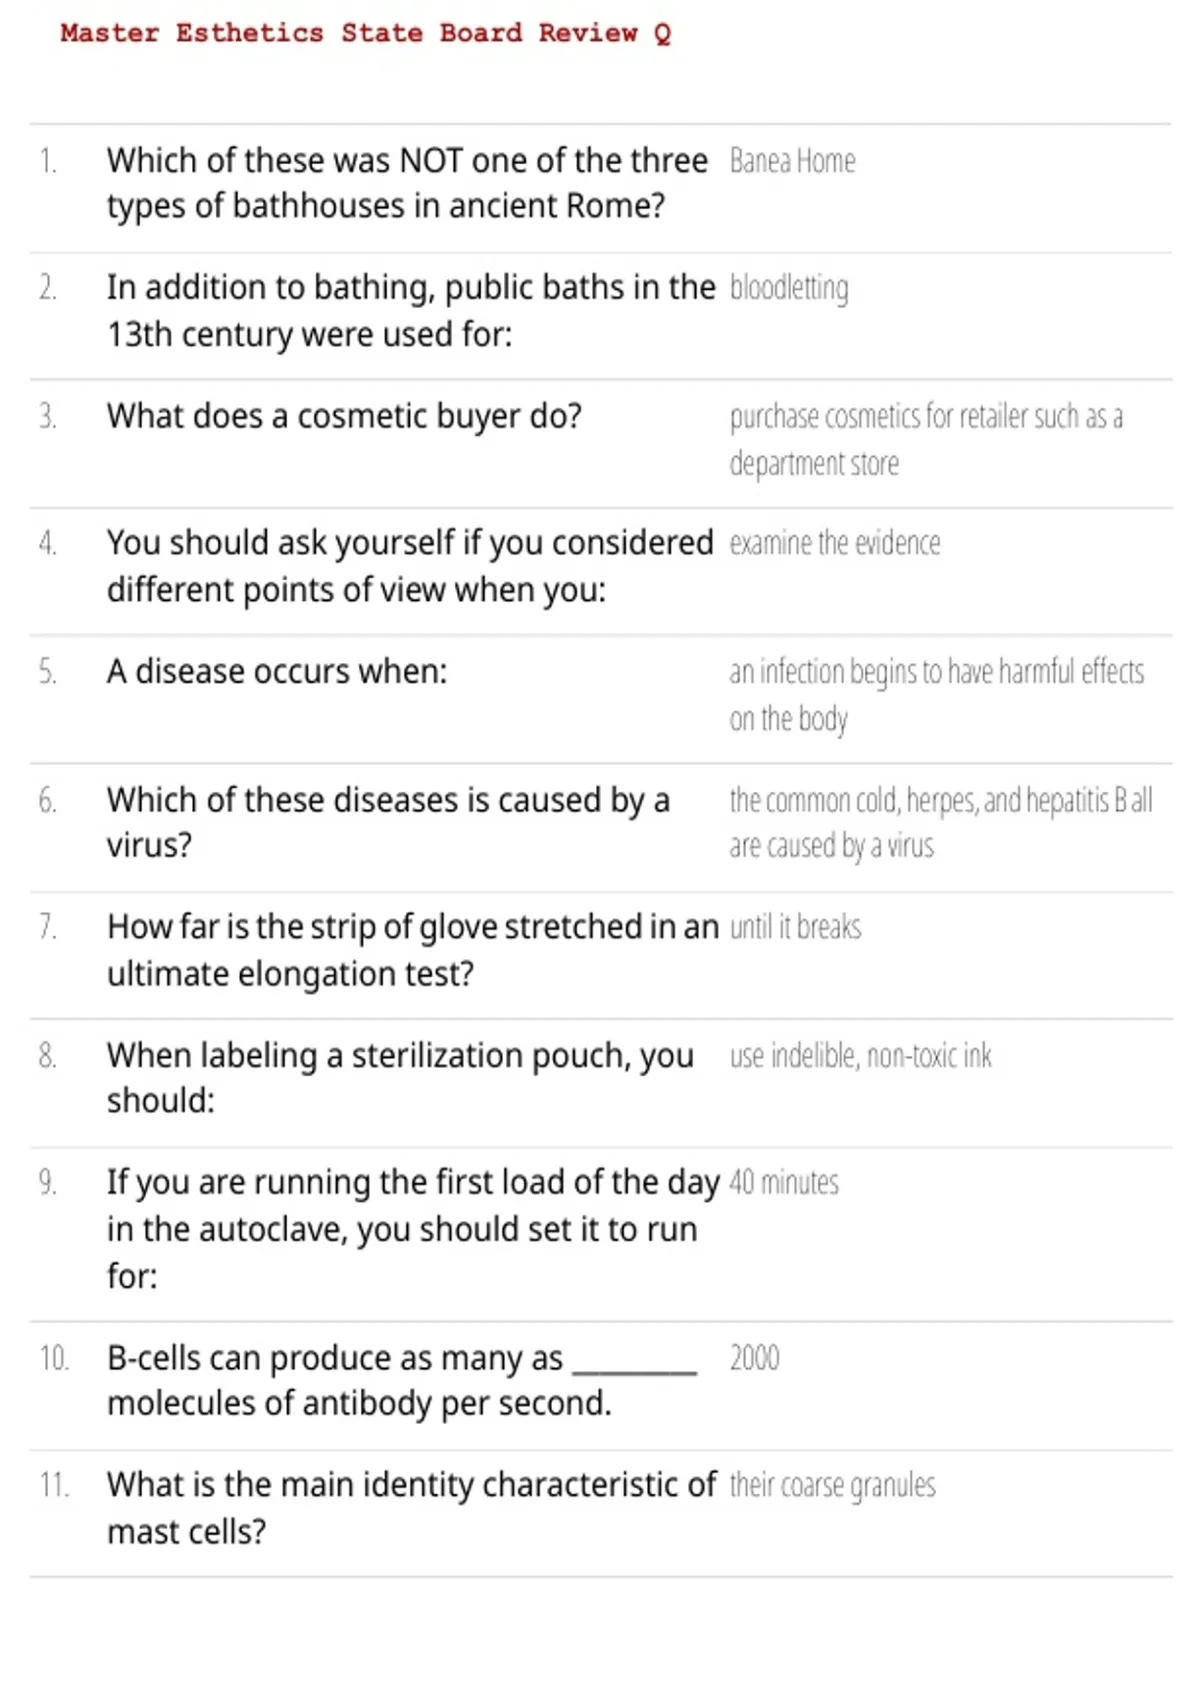Click the answer 'use indelible, non-toxic ink'
The image size is (1200, 1700).
point(860,1056)
